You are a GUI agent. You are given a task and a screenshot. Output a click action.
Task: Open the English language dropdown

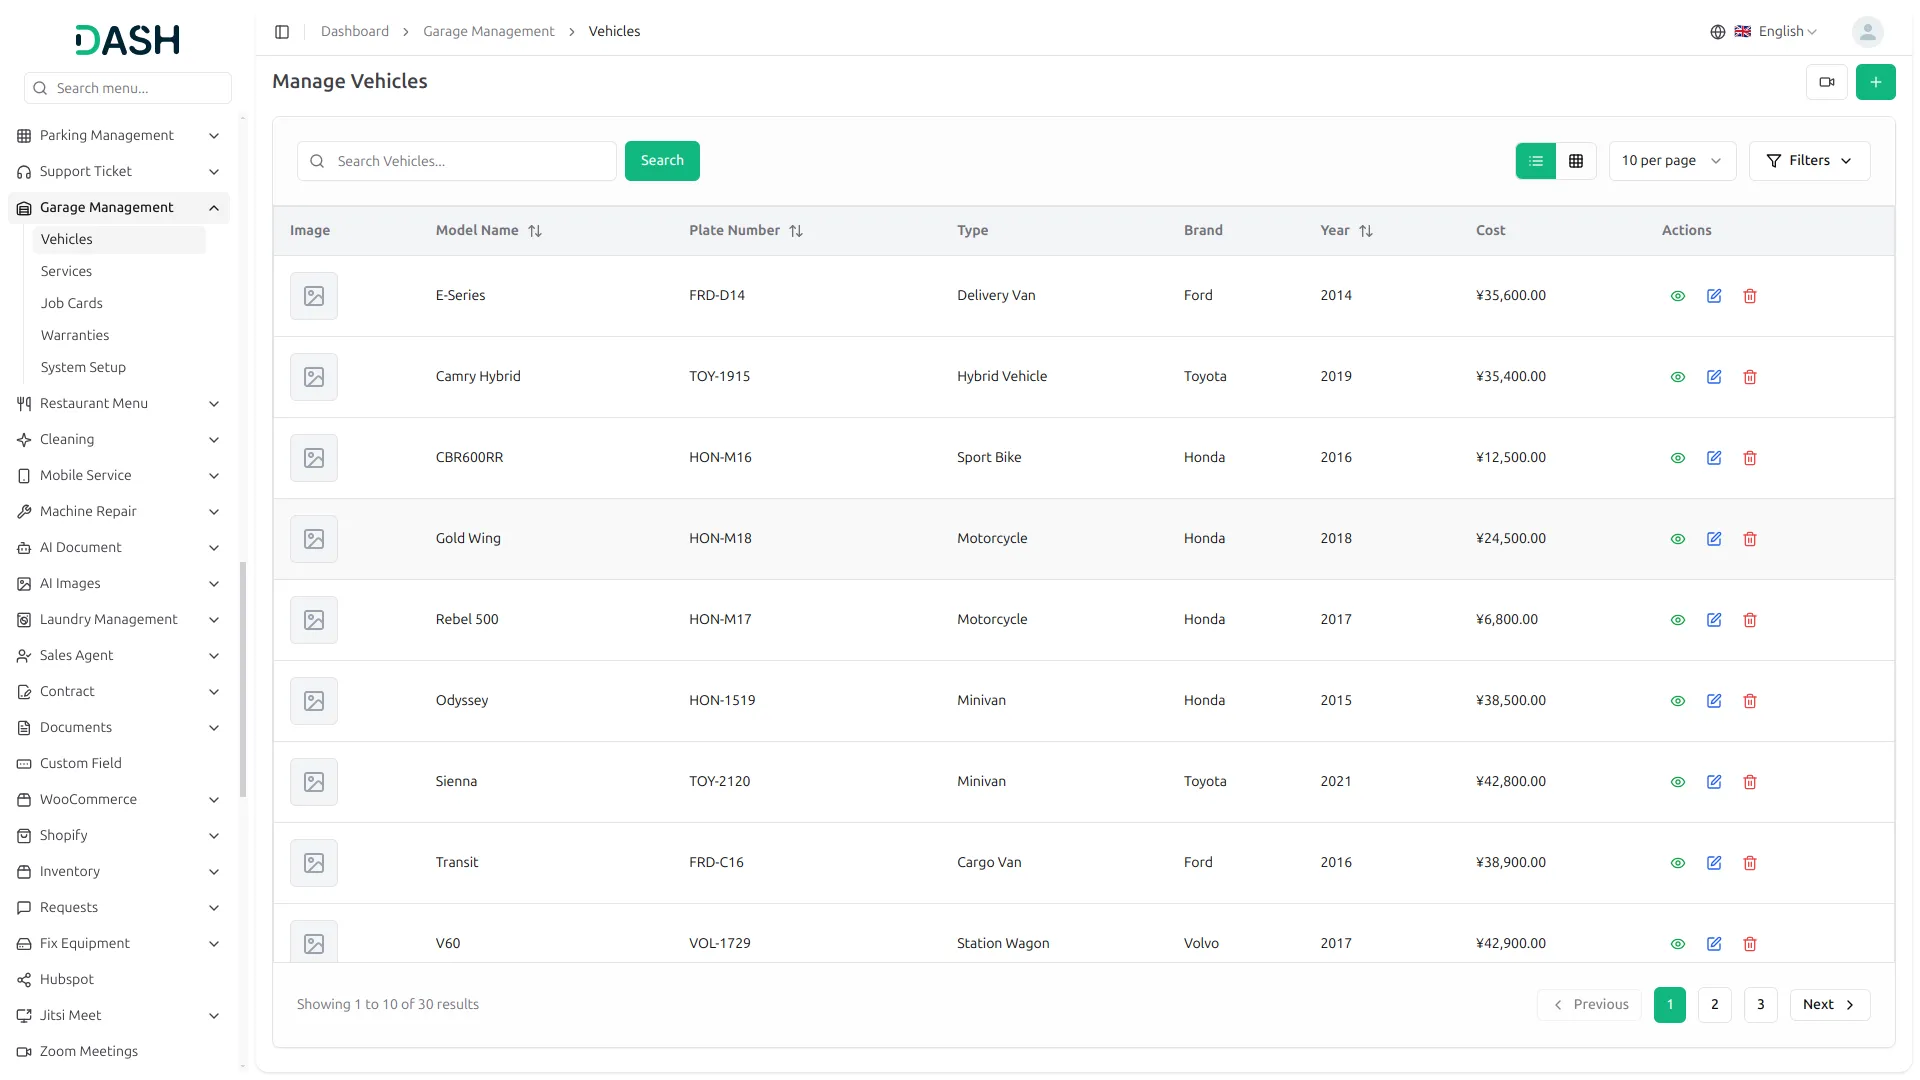(x=1776, y=32)
